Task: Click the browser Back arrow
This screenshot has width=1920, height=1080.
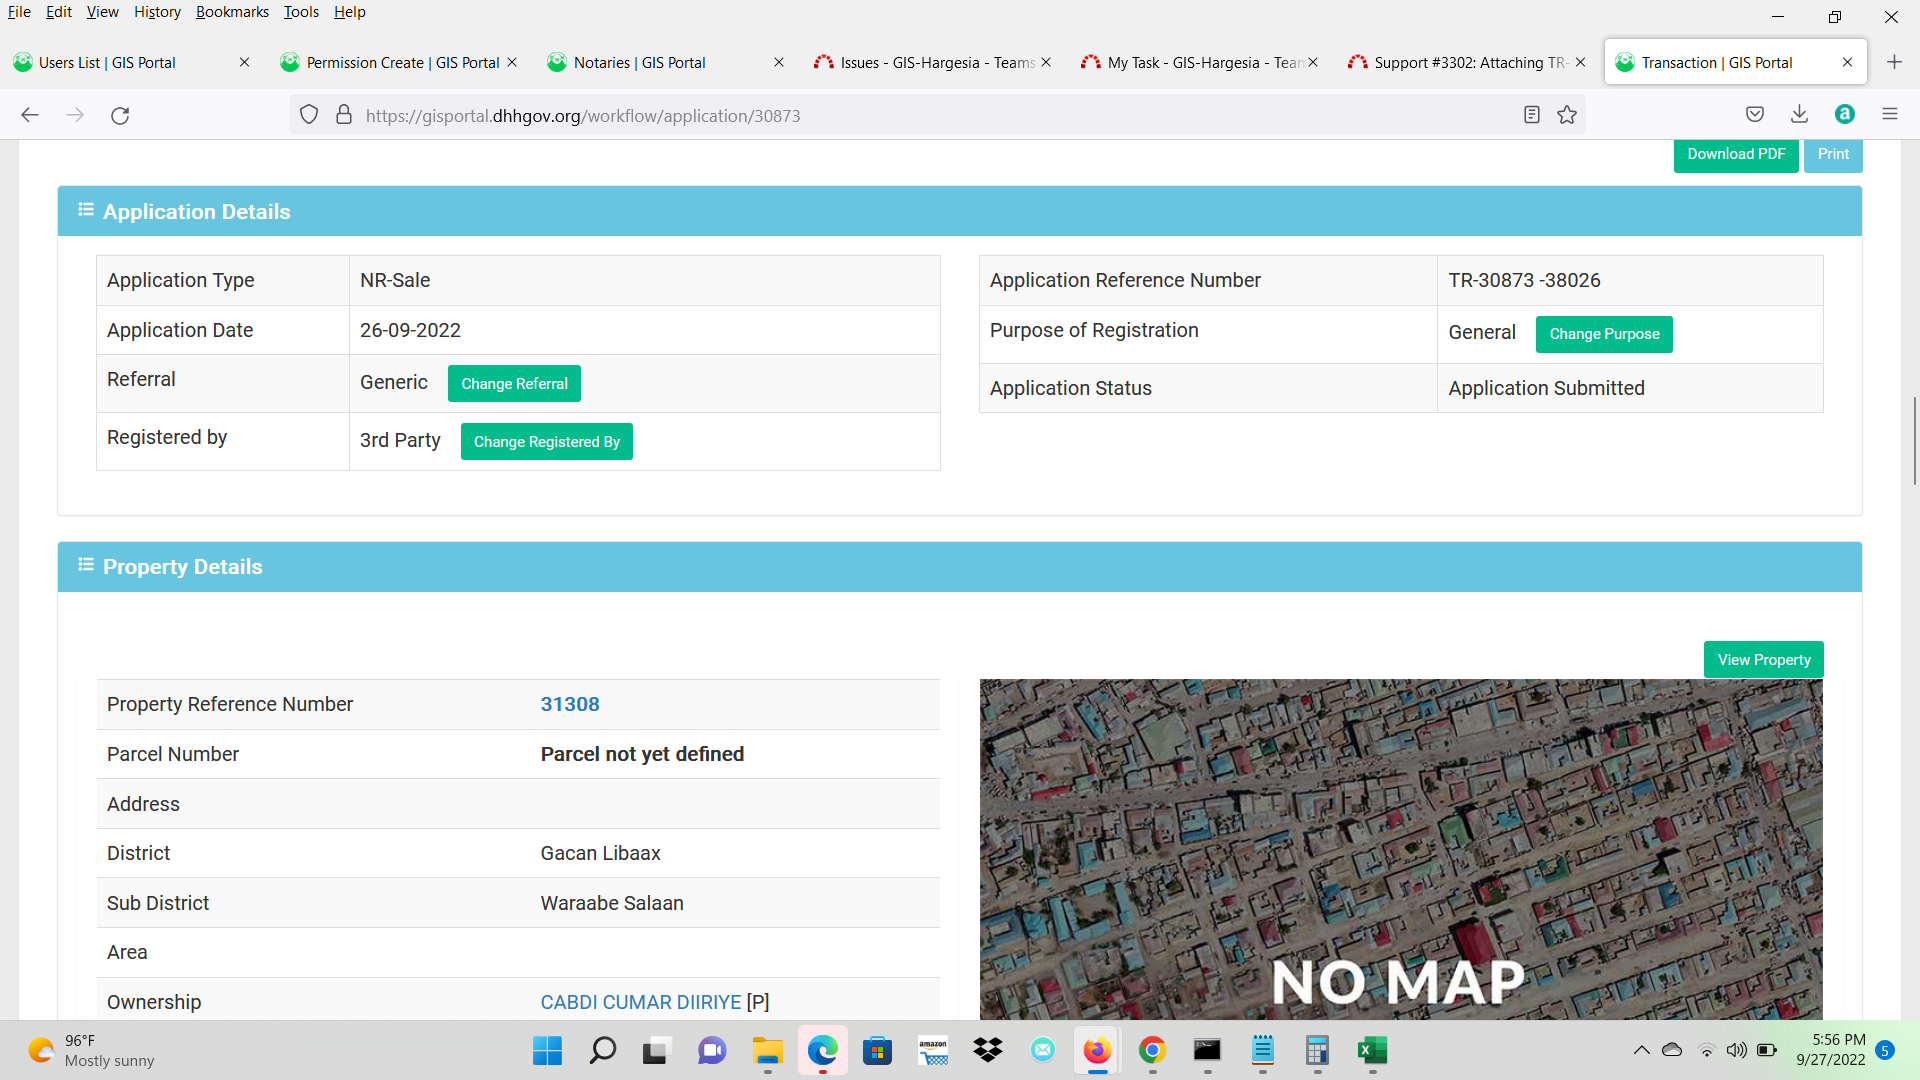Action: [30, 115]
